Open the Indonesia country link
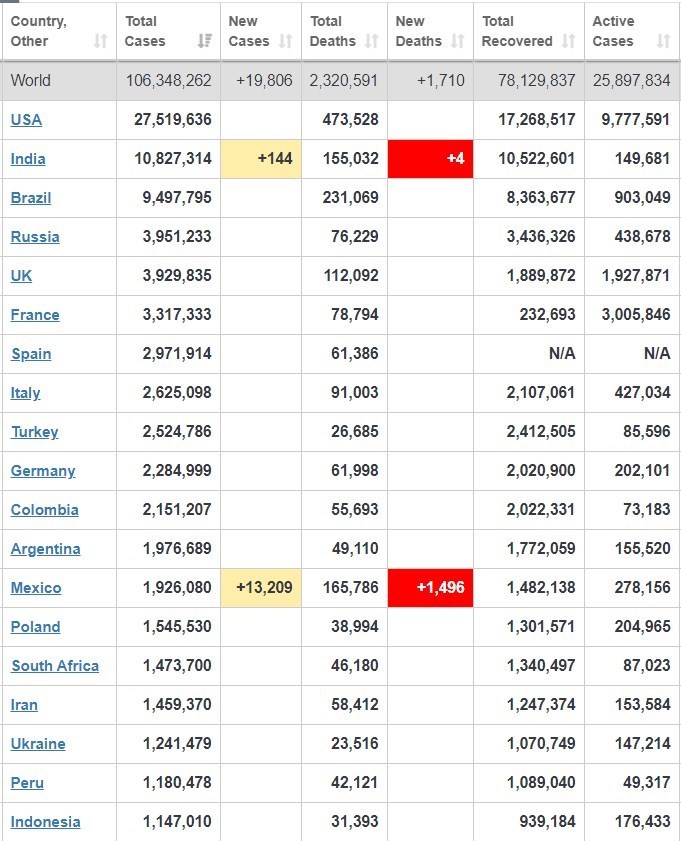The image size is (681, 841). point(45,822)
